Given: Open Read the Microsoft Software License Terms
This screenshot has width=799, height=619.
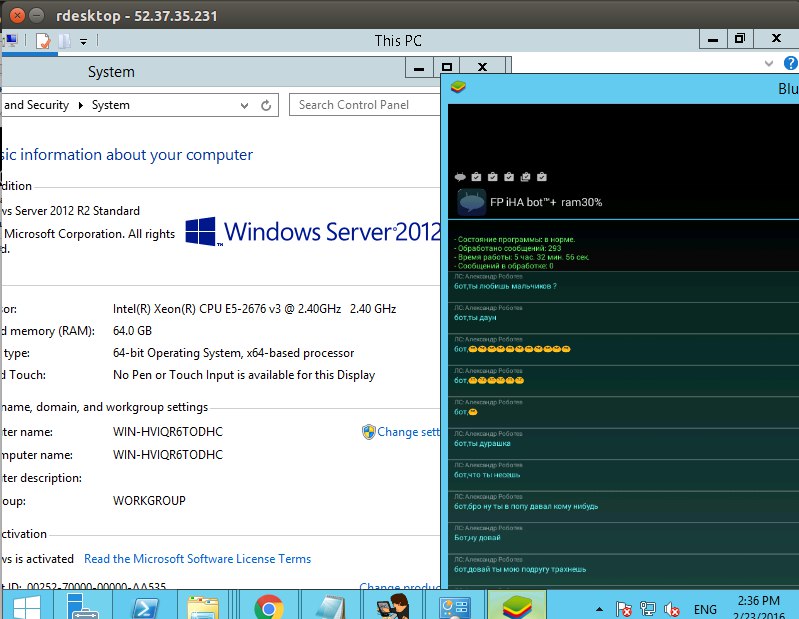Looking at the screenshot, I should (197, 559).
